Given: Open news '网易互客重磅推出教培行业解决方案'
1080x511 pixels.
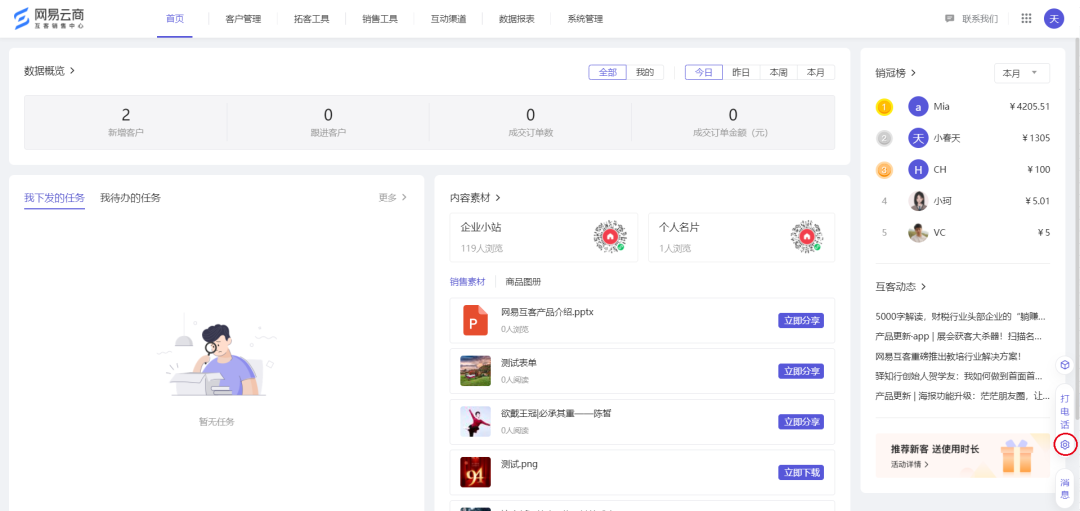Looking at the screenshot, I should point(948,357).
